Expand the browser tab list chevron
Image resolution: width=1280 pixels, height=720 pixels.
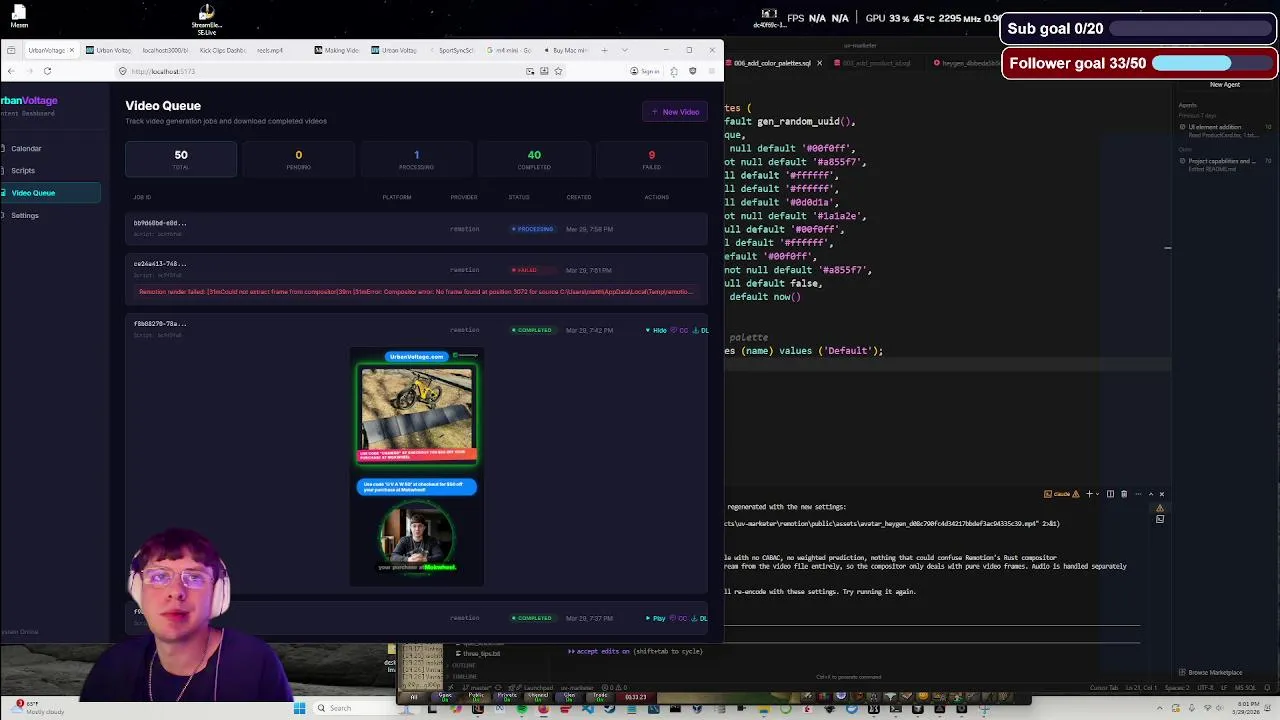(x=625, y=50)
